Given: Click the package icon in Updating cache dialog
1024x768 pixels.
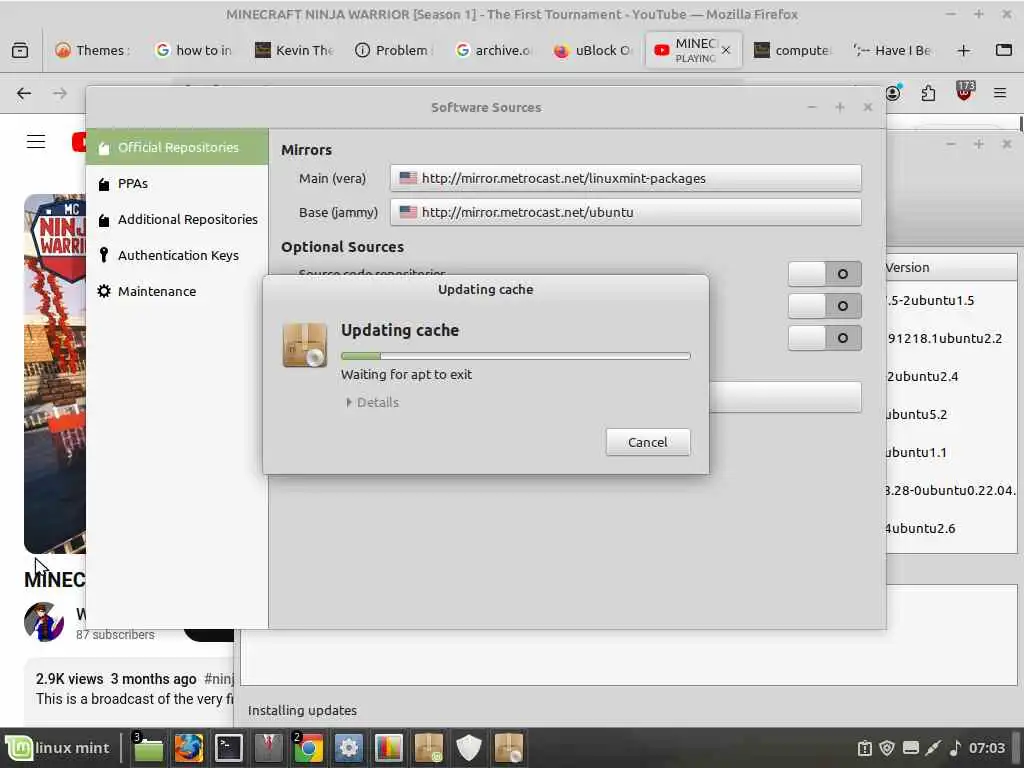Looking at the screenshot, I should tap(304, 345).
